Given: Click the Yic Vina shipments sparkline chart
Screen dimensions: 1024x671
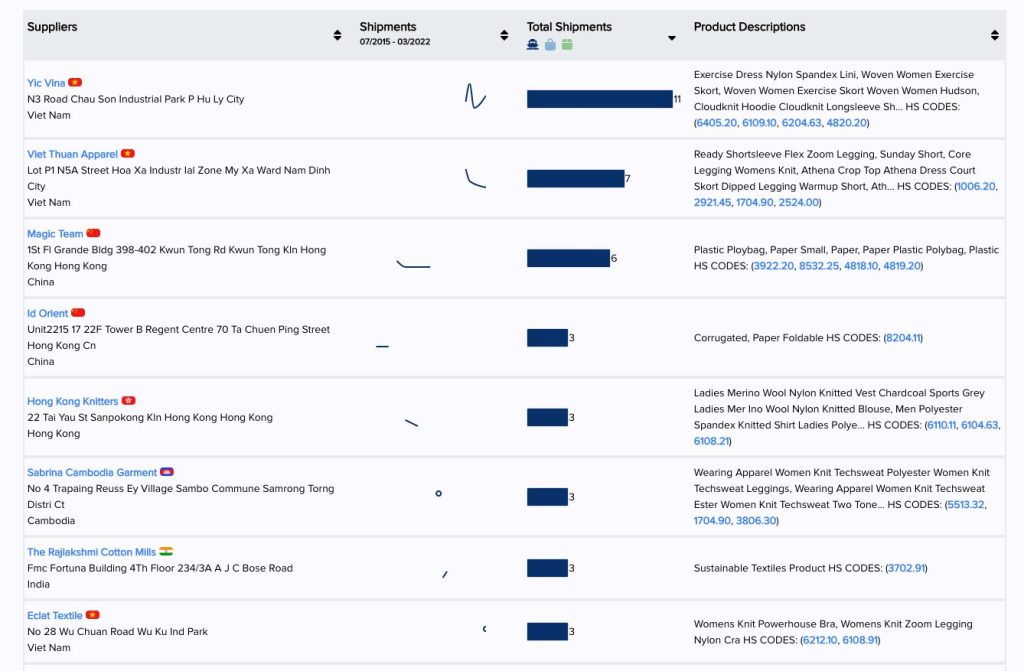Looking at the screenshot, I should pos(475,97).
